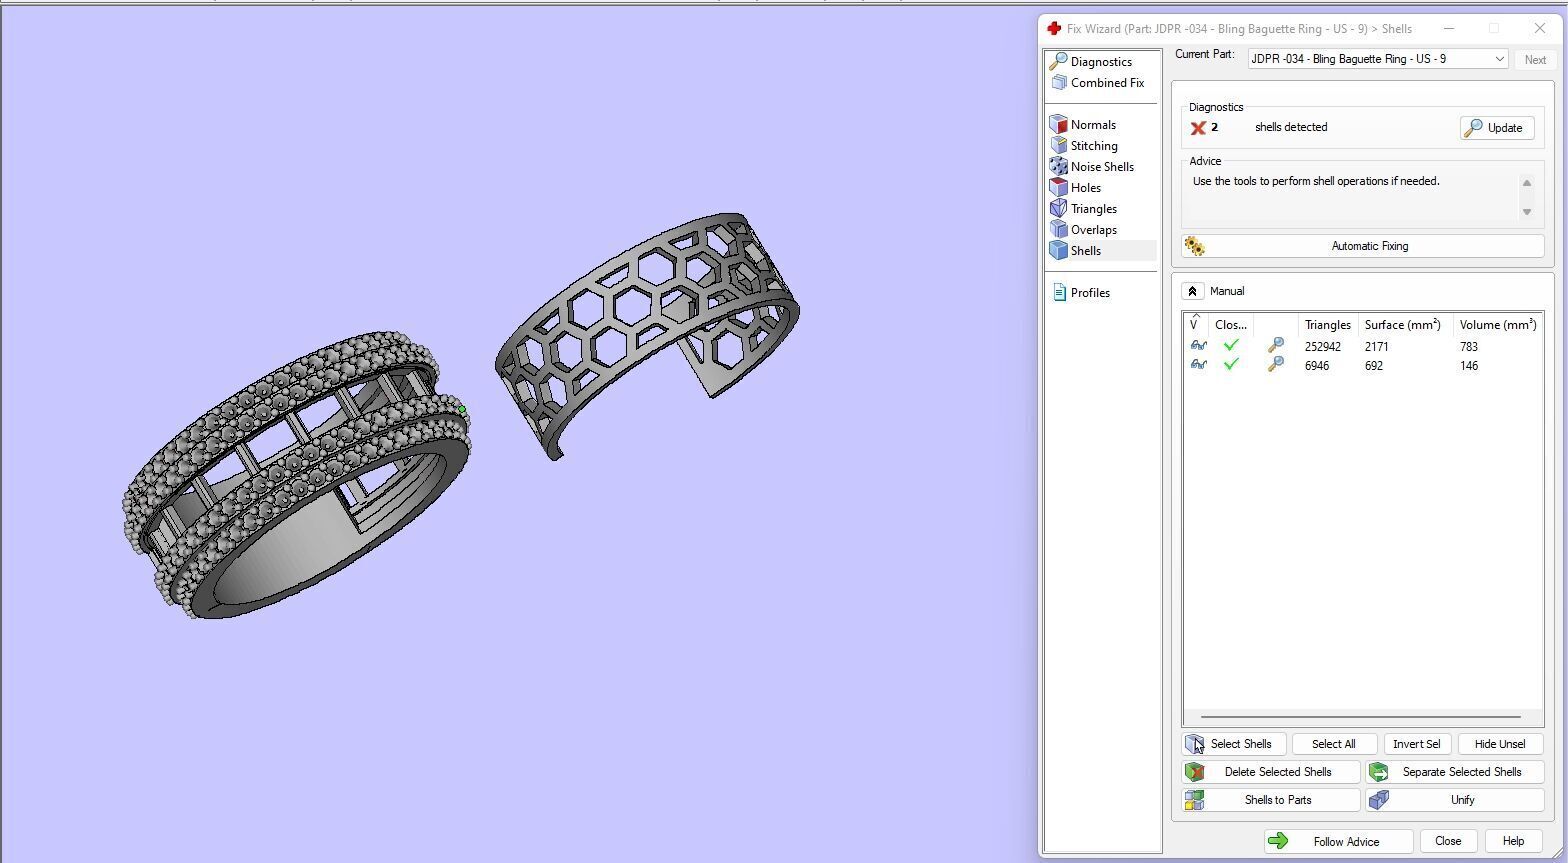This screenshot has height=863, width=1568.
Task: Click the shell list horizontal scrollbar
Action: [x=1361, y=717]
